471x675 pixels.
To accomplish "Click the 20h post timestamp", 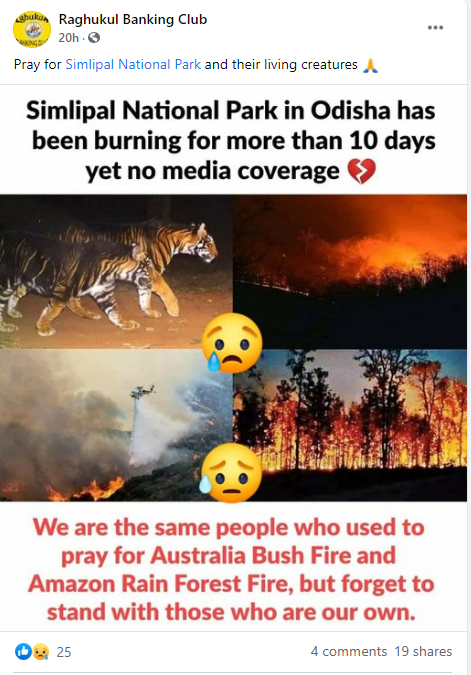I will click(68, 38).
